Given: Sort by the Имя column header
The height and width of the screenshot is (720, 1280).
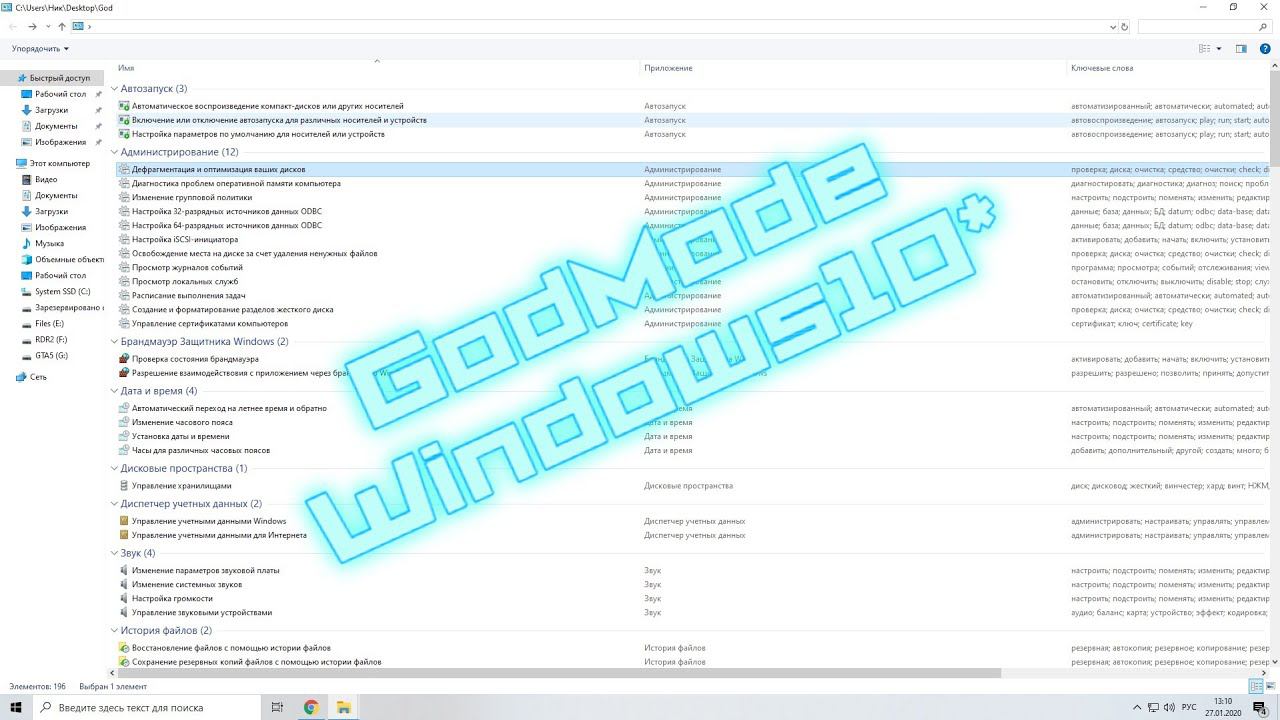Looking at the screenshot, I should tap(126, 68).
